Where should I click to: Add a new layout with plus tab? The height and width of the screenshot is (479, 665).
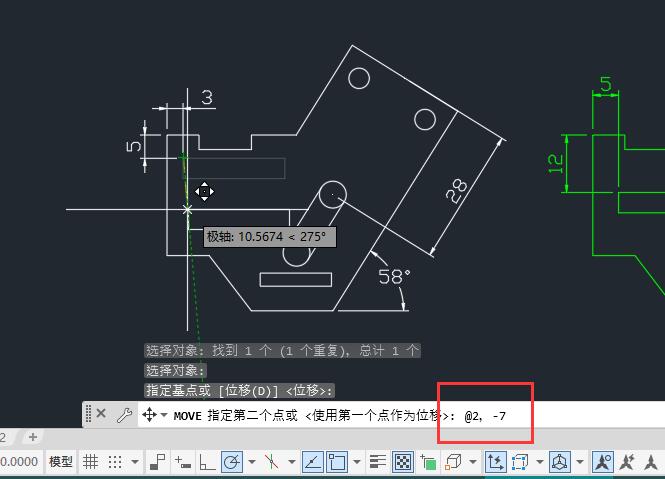[x=33, y=437]
